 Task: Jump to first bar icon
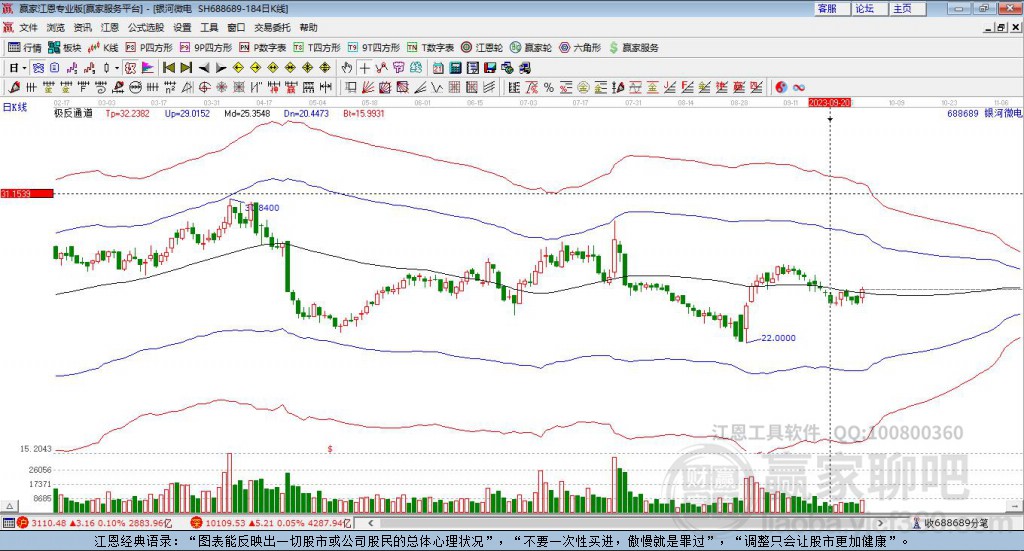tap(168, 68)
